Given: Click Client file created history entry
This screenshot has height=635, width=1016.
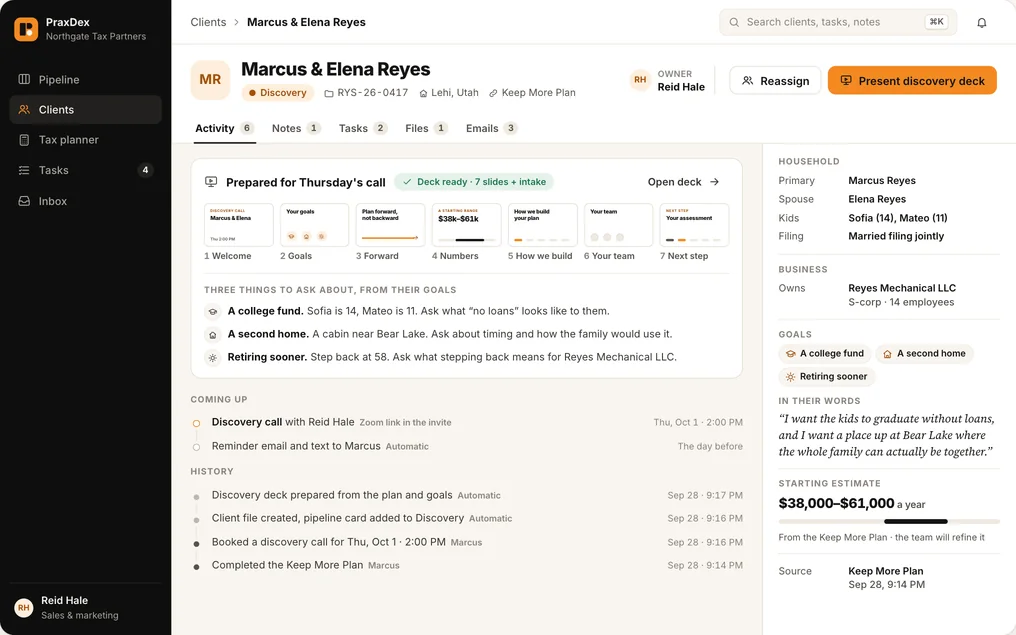Looking at the screenshot, I should click(x=467, y=518).
